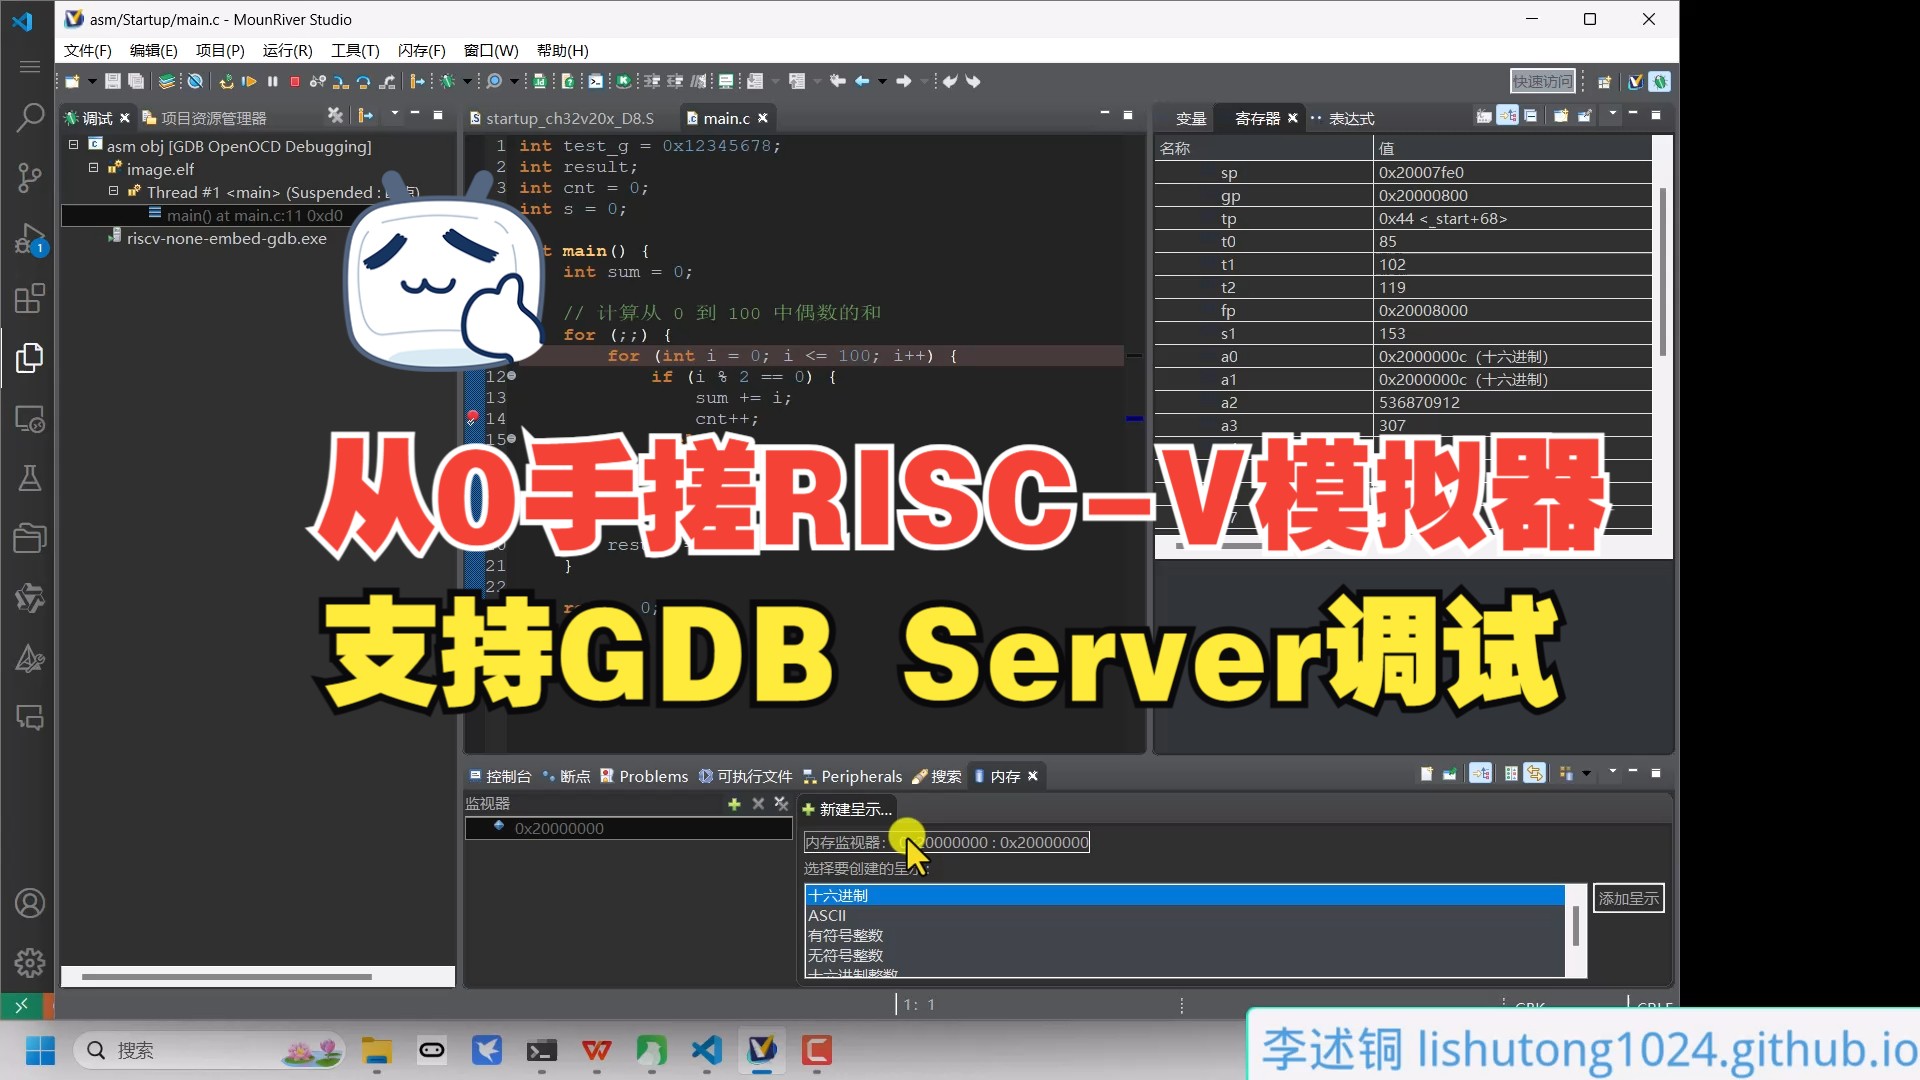Close the main.c editor tab
Screen dimensions: 1920x1080
[x=763, y=118]
